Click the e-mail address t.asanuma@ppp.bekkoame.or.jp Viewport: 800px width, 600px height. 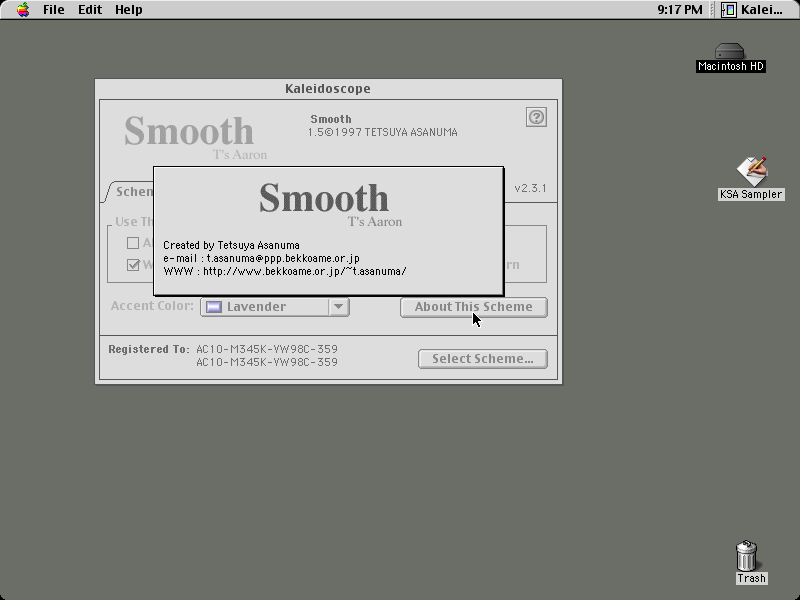(283, 258)
